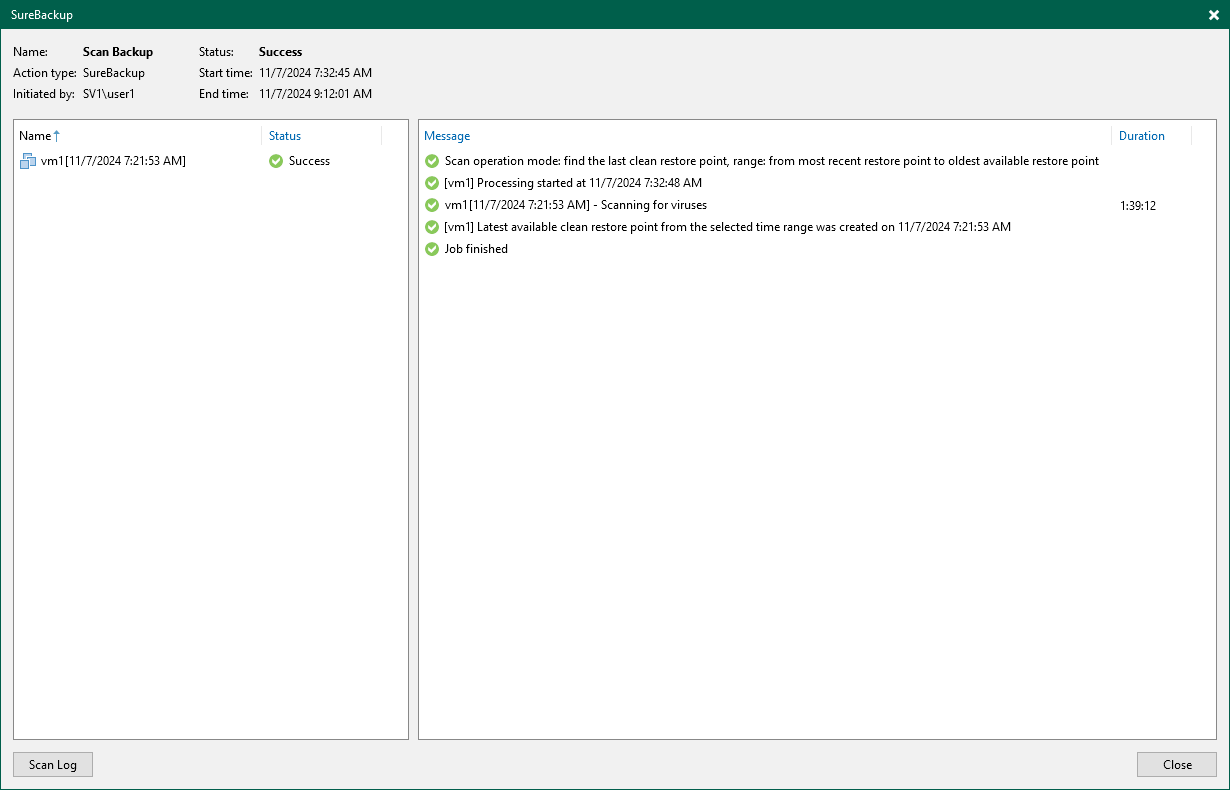The image size is (1230, 790).
Task: Click the green Success status icon for vm1
Action: click(x=275, y=160)
